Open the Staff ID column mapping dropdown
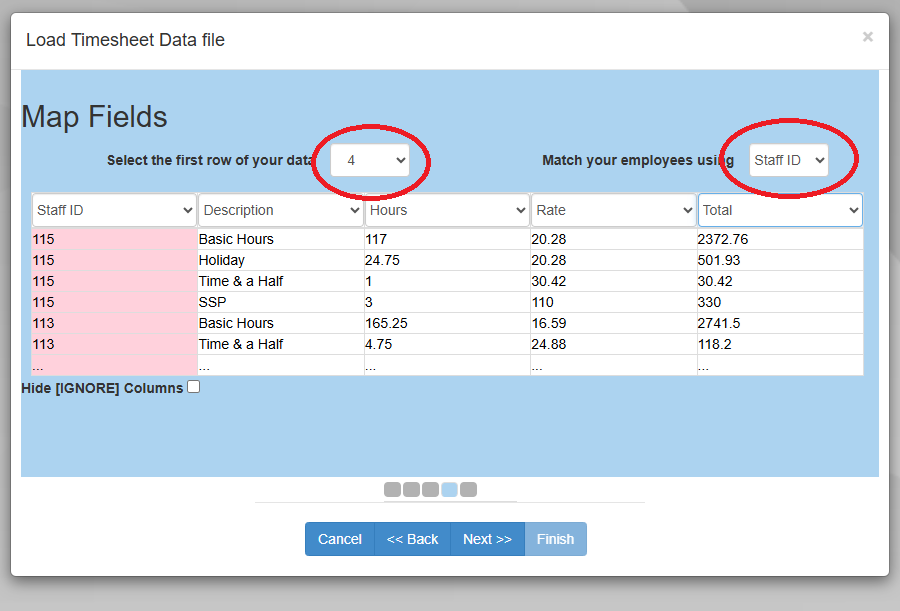Viewport: 900px width, 611px height. point(113,210)
